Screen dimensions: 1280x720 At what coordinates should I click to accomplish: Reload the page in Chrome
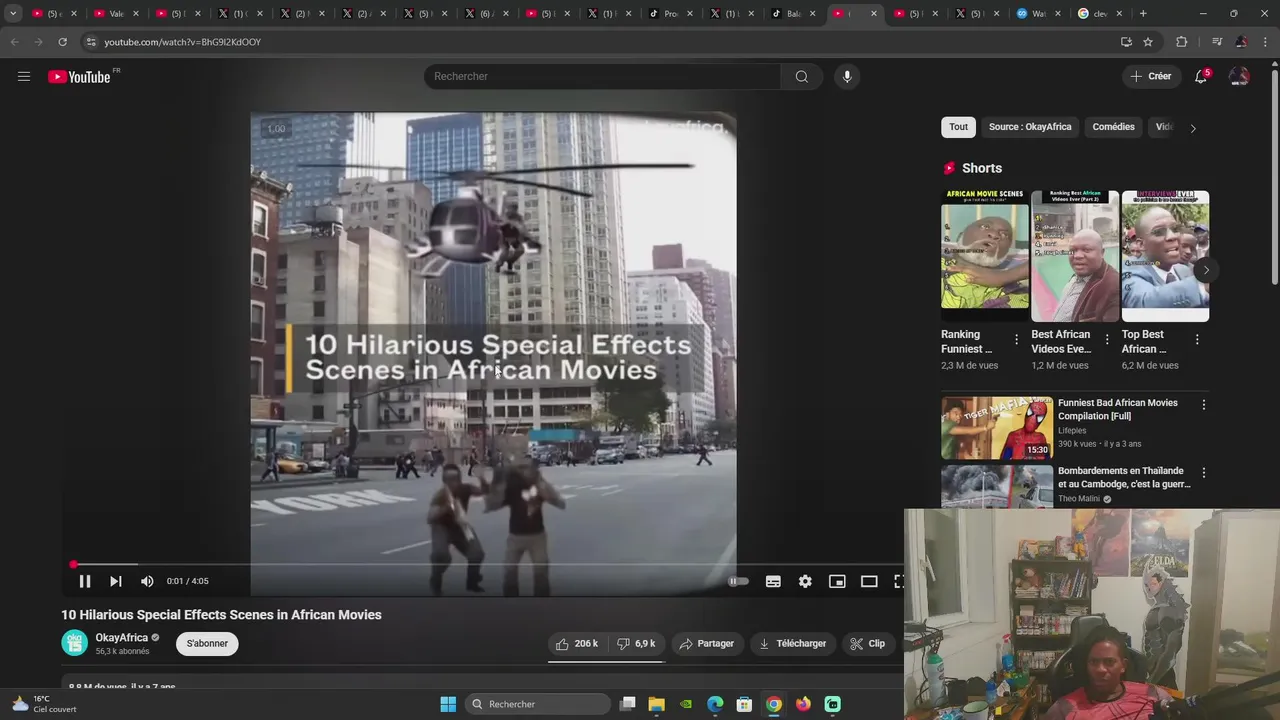tap(62, 42)
